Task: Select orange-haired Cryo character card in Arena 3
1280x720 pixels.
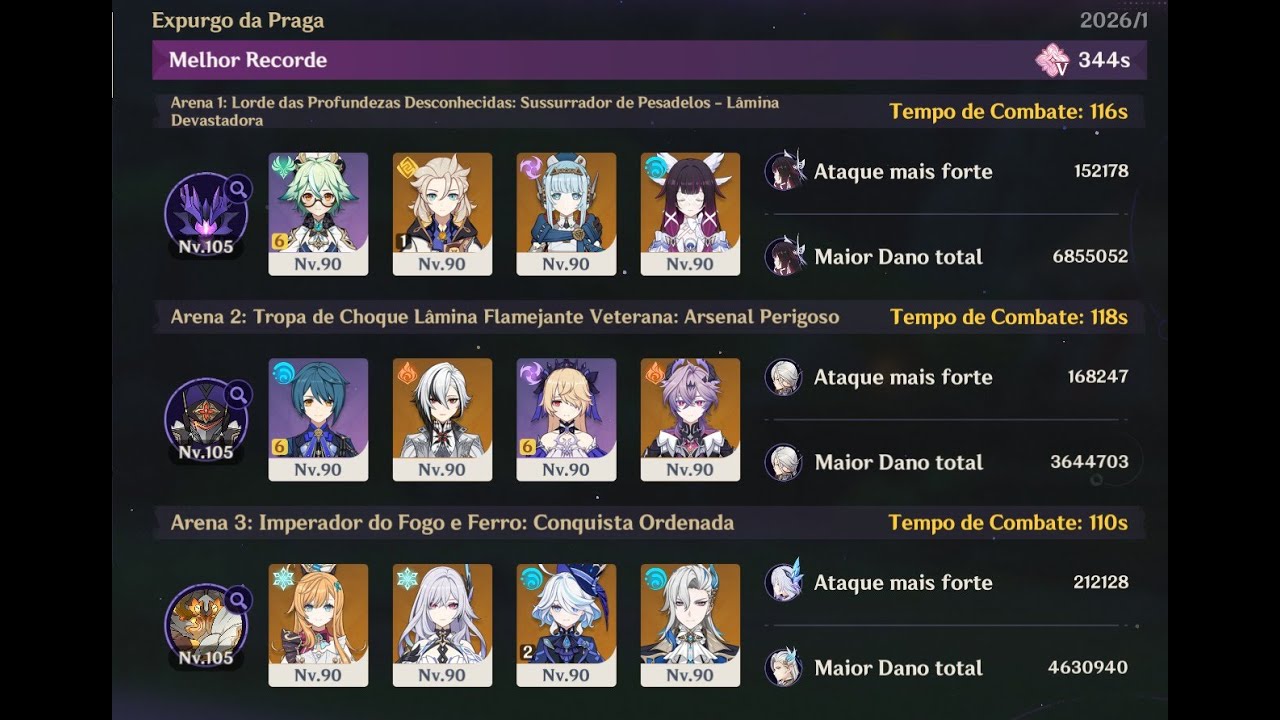Action: (318, 626)
